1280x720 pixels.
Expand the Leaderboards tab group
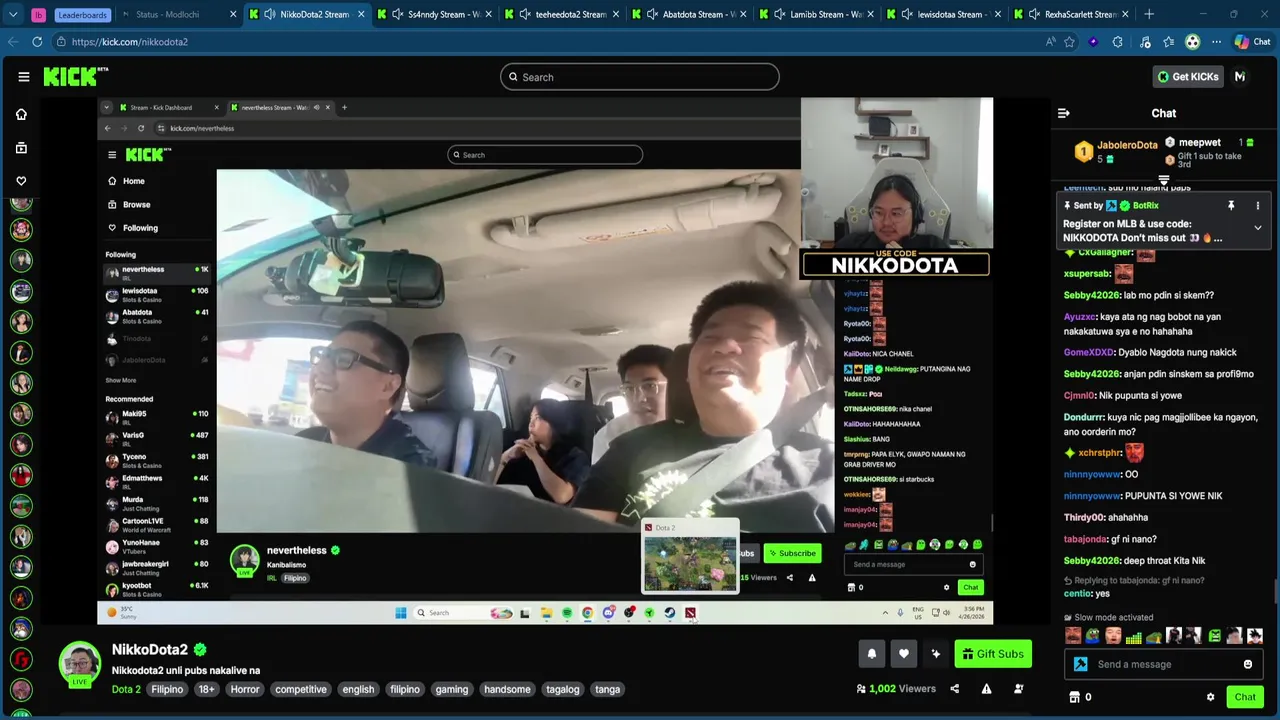coord(83,14)
